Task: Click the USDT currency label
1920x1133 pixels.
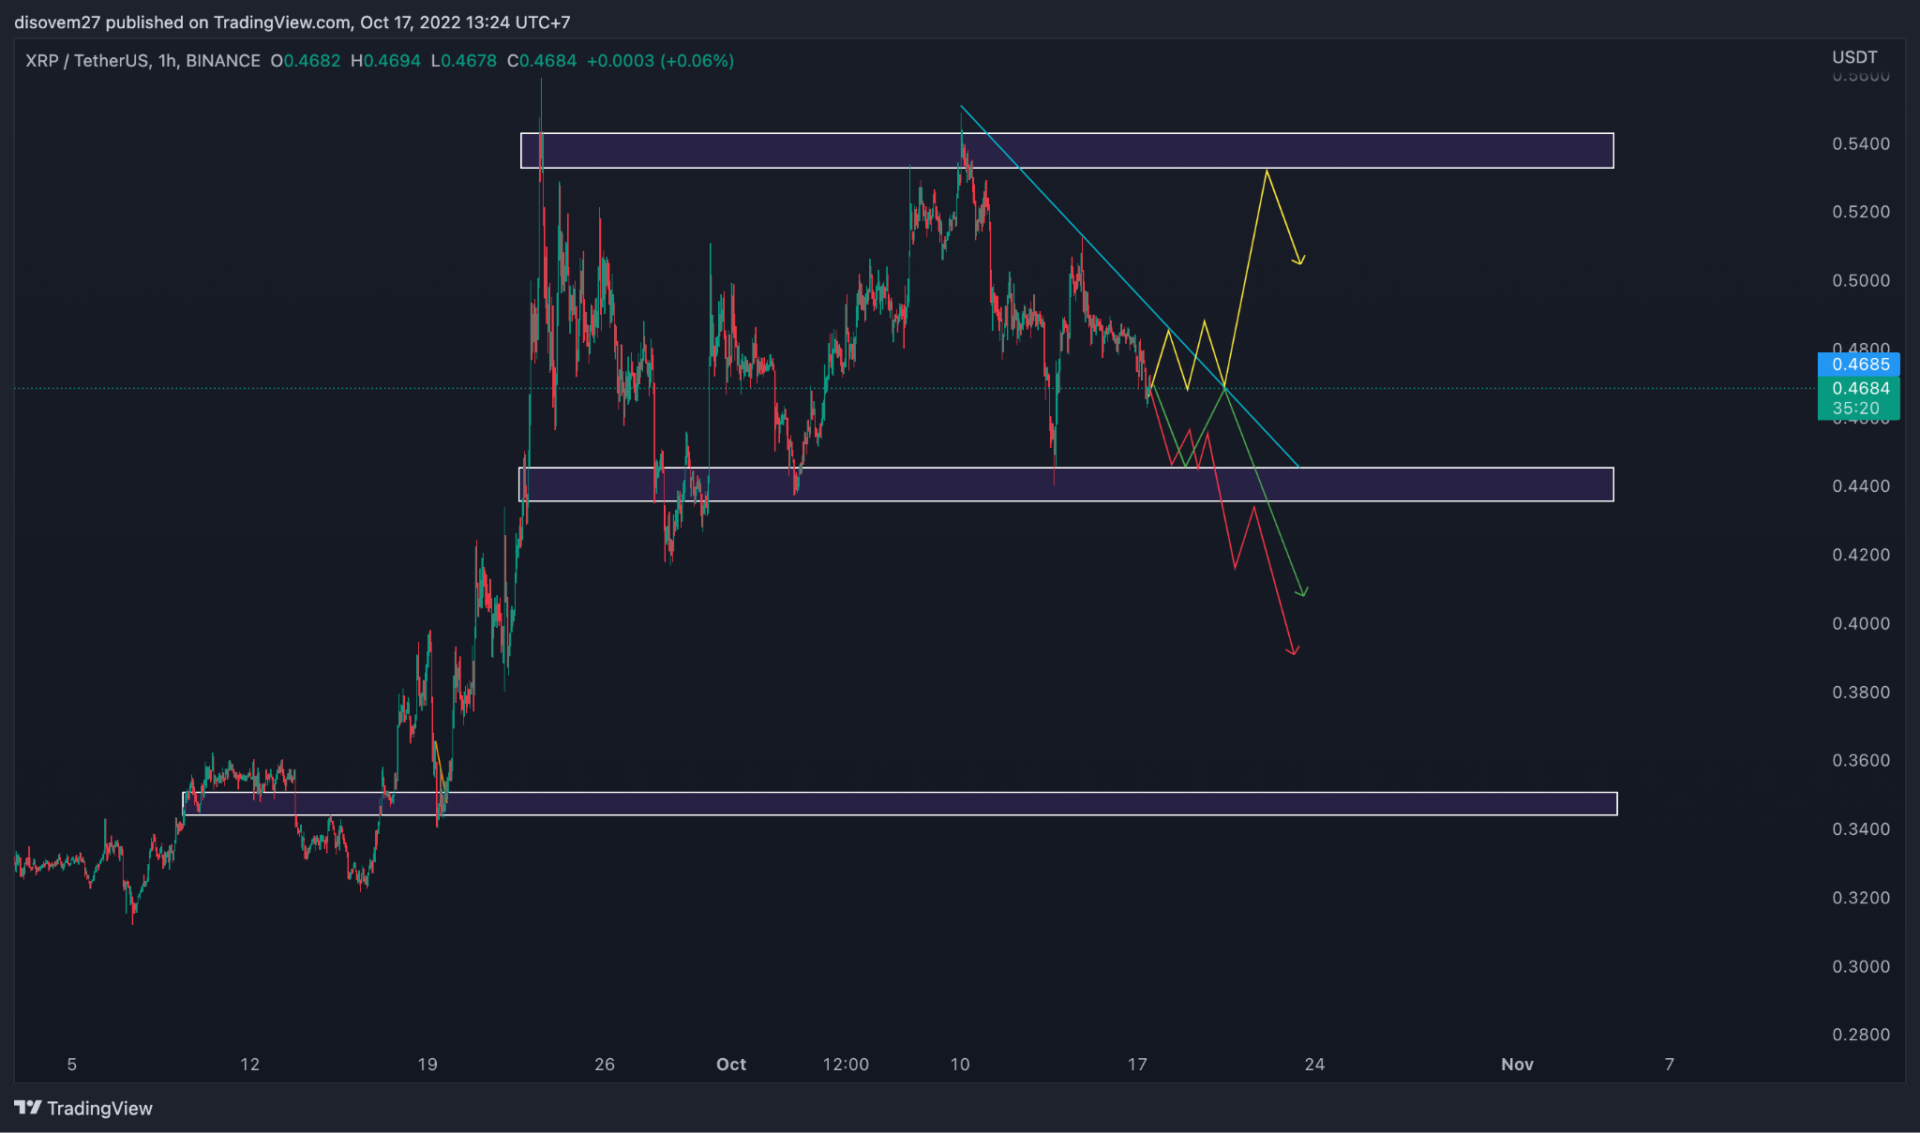Action: (x=1854, y=57)
